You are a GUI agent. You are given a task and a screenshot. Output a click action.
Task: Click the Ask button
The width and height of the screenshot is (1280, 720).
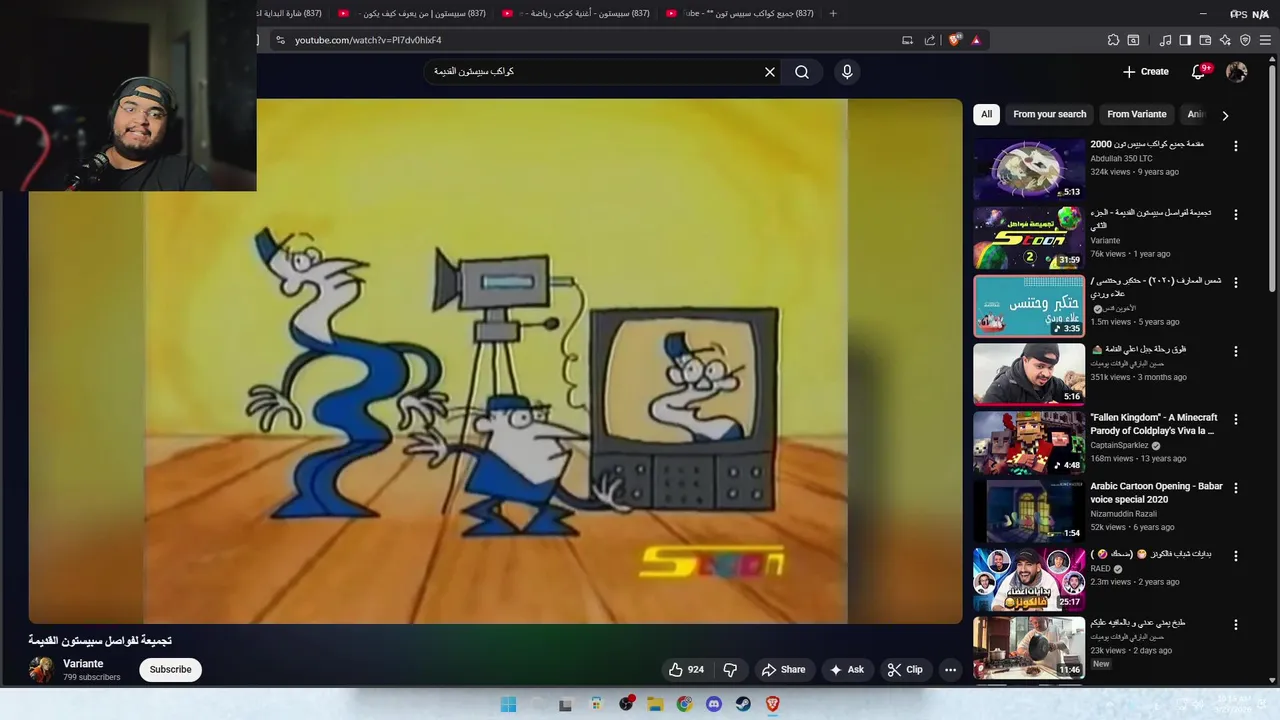846,670
